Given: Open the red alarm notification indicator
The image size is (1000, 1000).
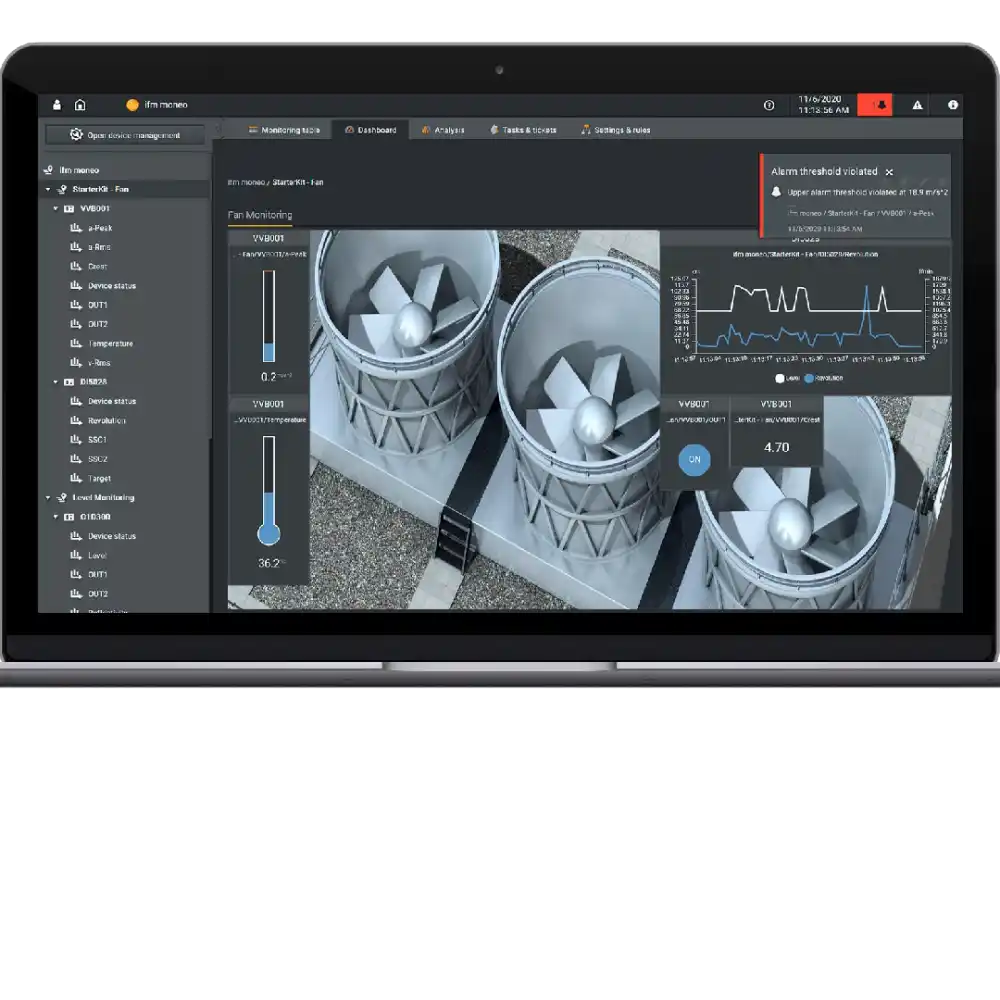Looking at the screenshot, I should [x=874, y=105].
